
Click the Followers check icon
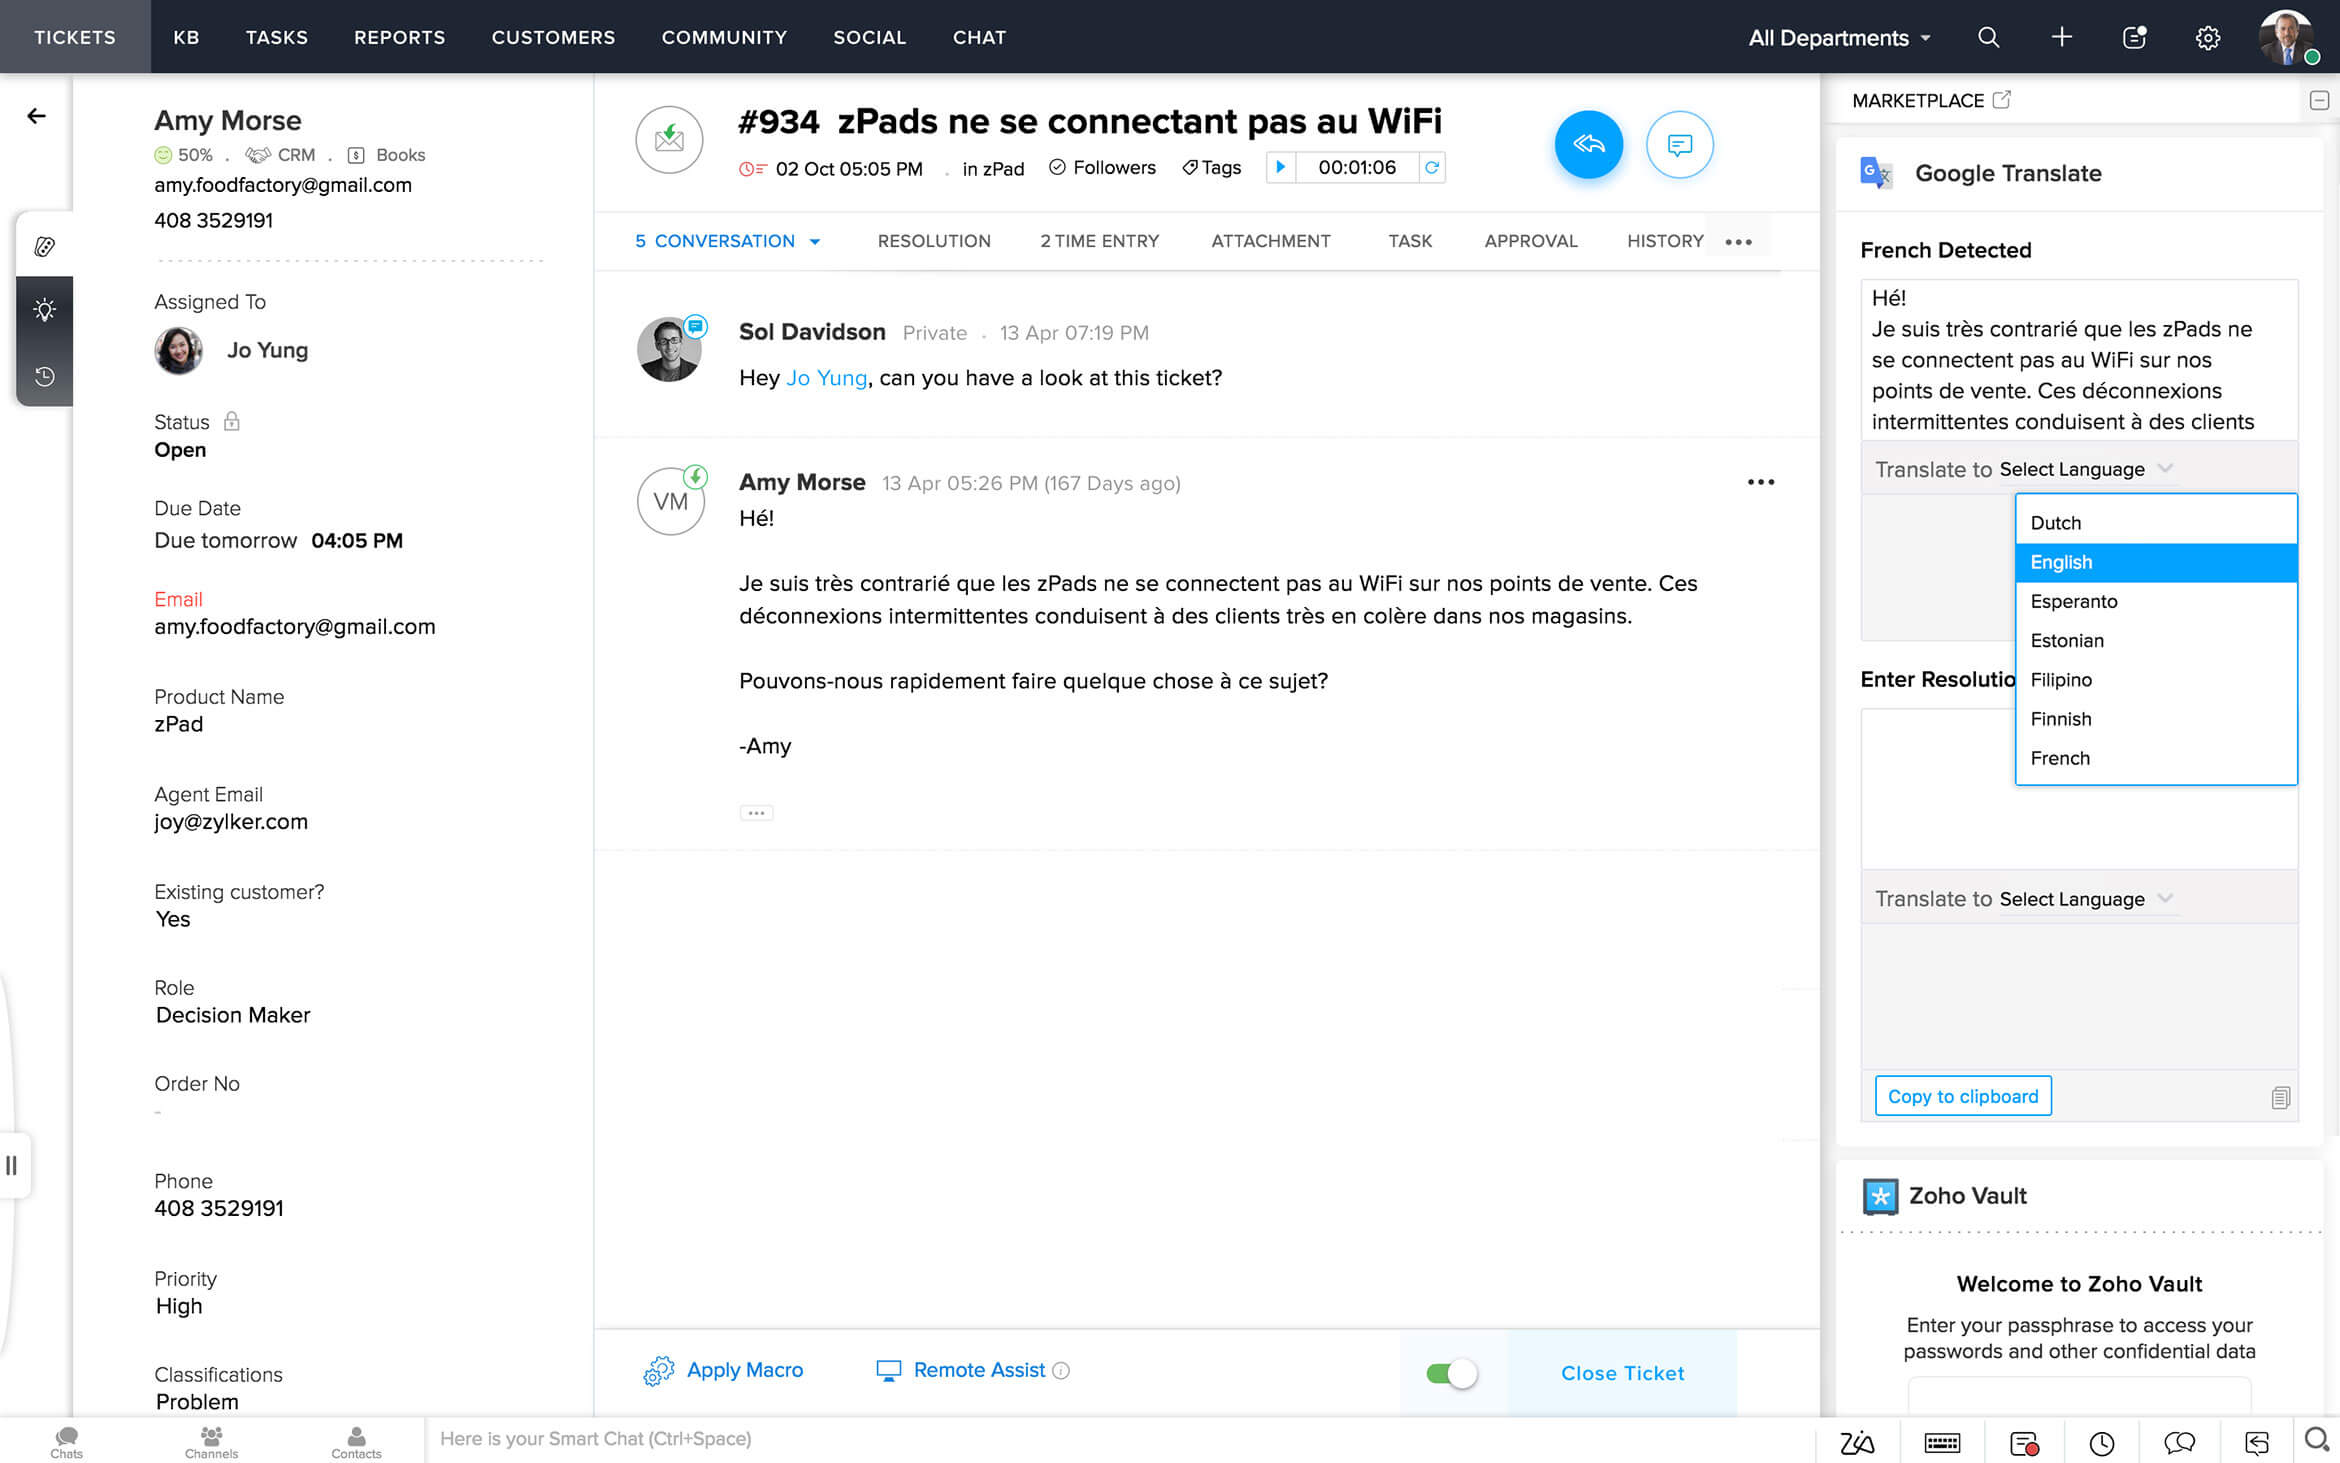point(1057,167)
